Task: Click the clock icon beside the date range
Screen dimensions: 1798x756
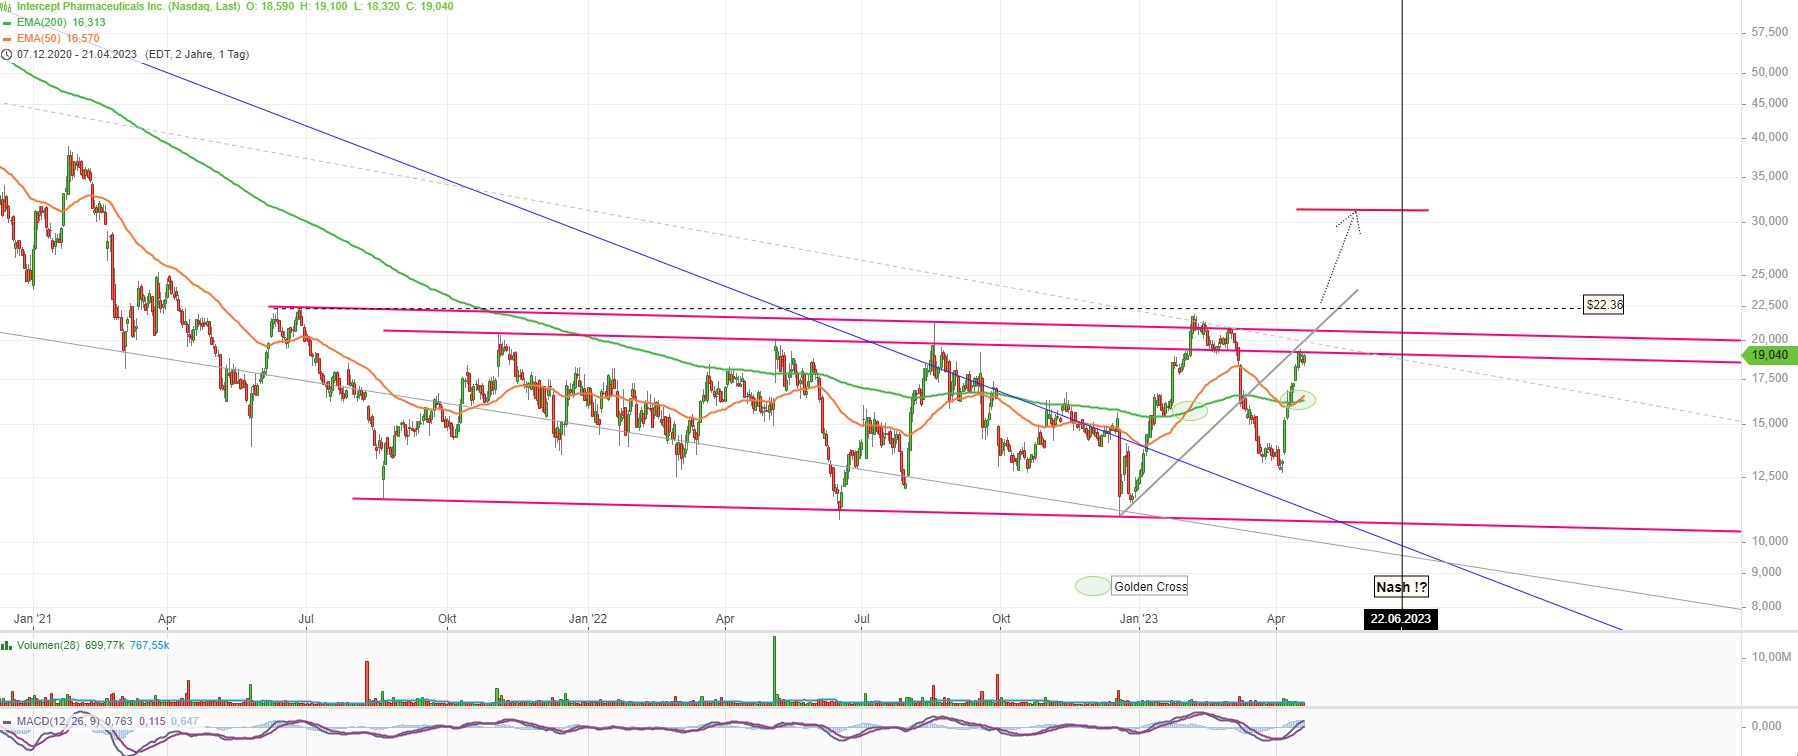Action: 7,55
